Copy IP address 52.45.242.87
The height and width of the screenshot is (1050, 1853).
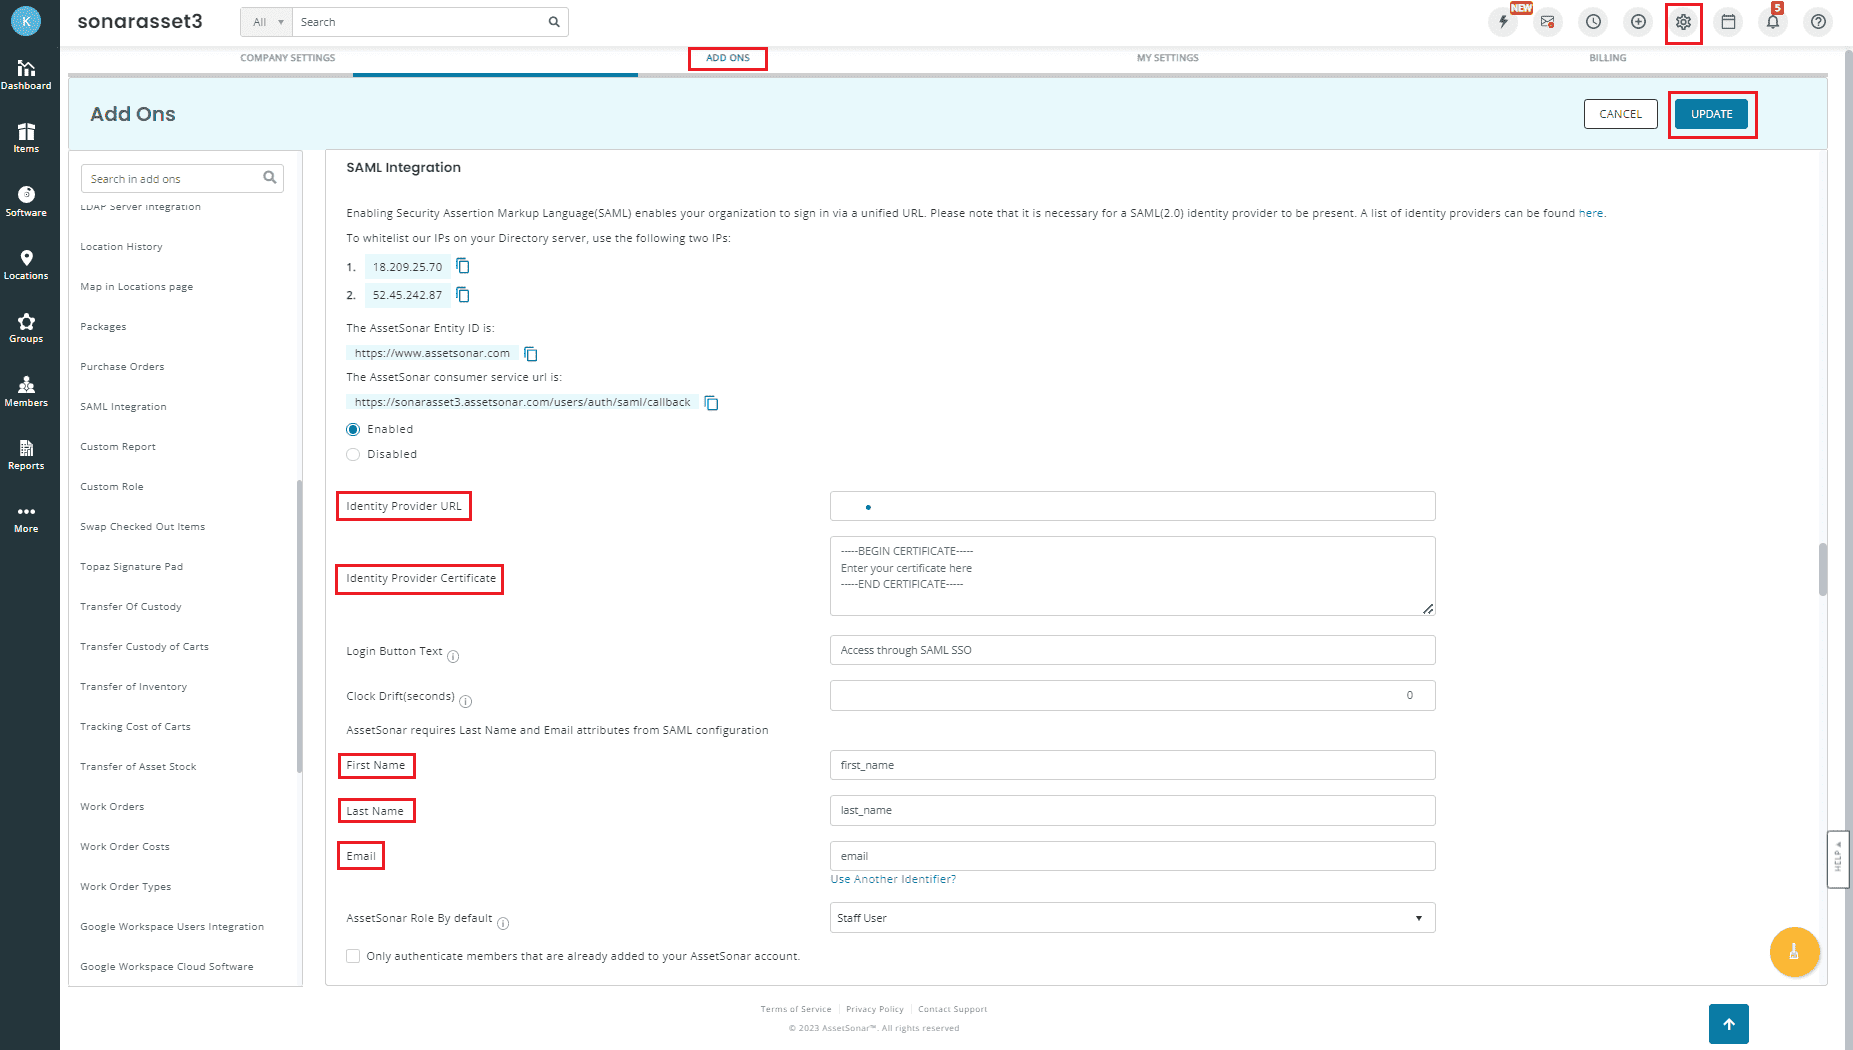463,295
